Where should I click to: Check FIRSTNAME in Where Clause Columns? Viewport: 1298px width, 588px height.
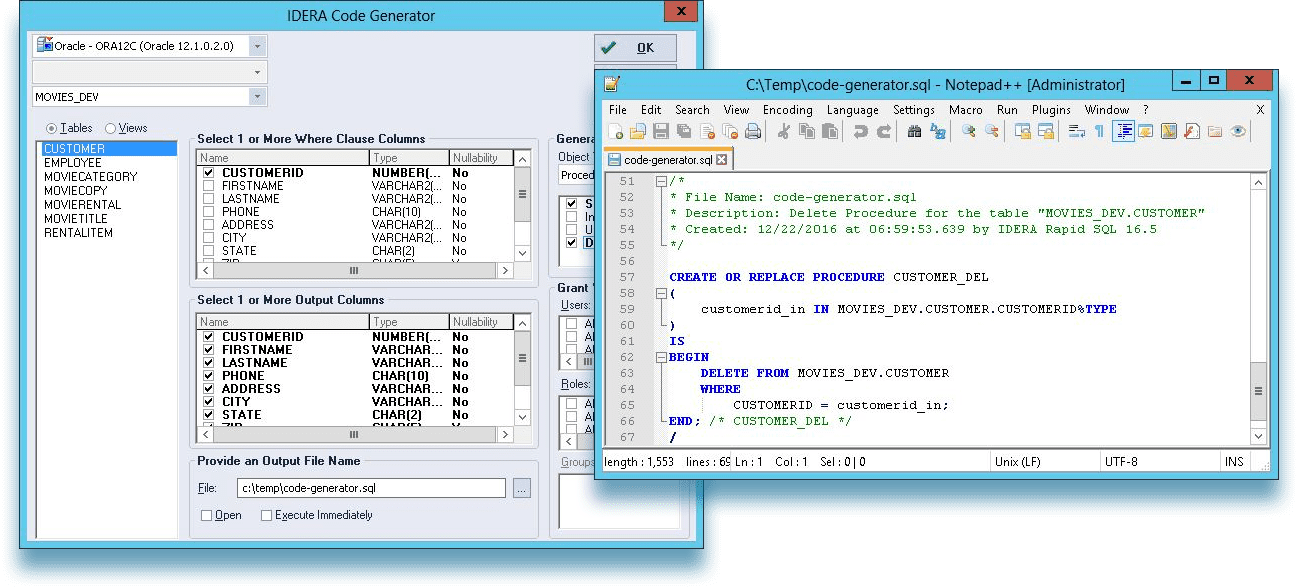click(209, 186)
